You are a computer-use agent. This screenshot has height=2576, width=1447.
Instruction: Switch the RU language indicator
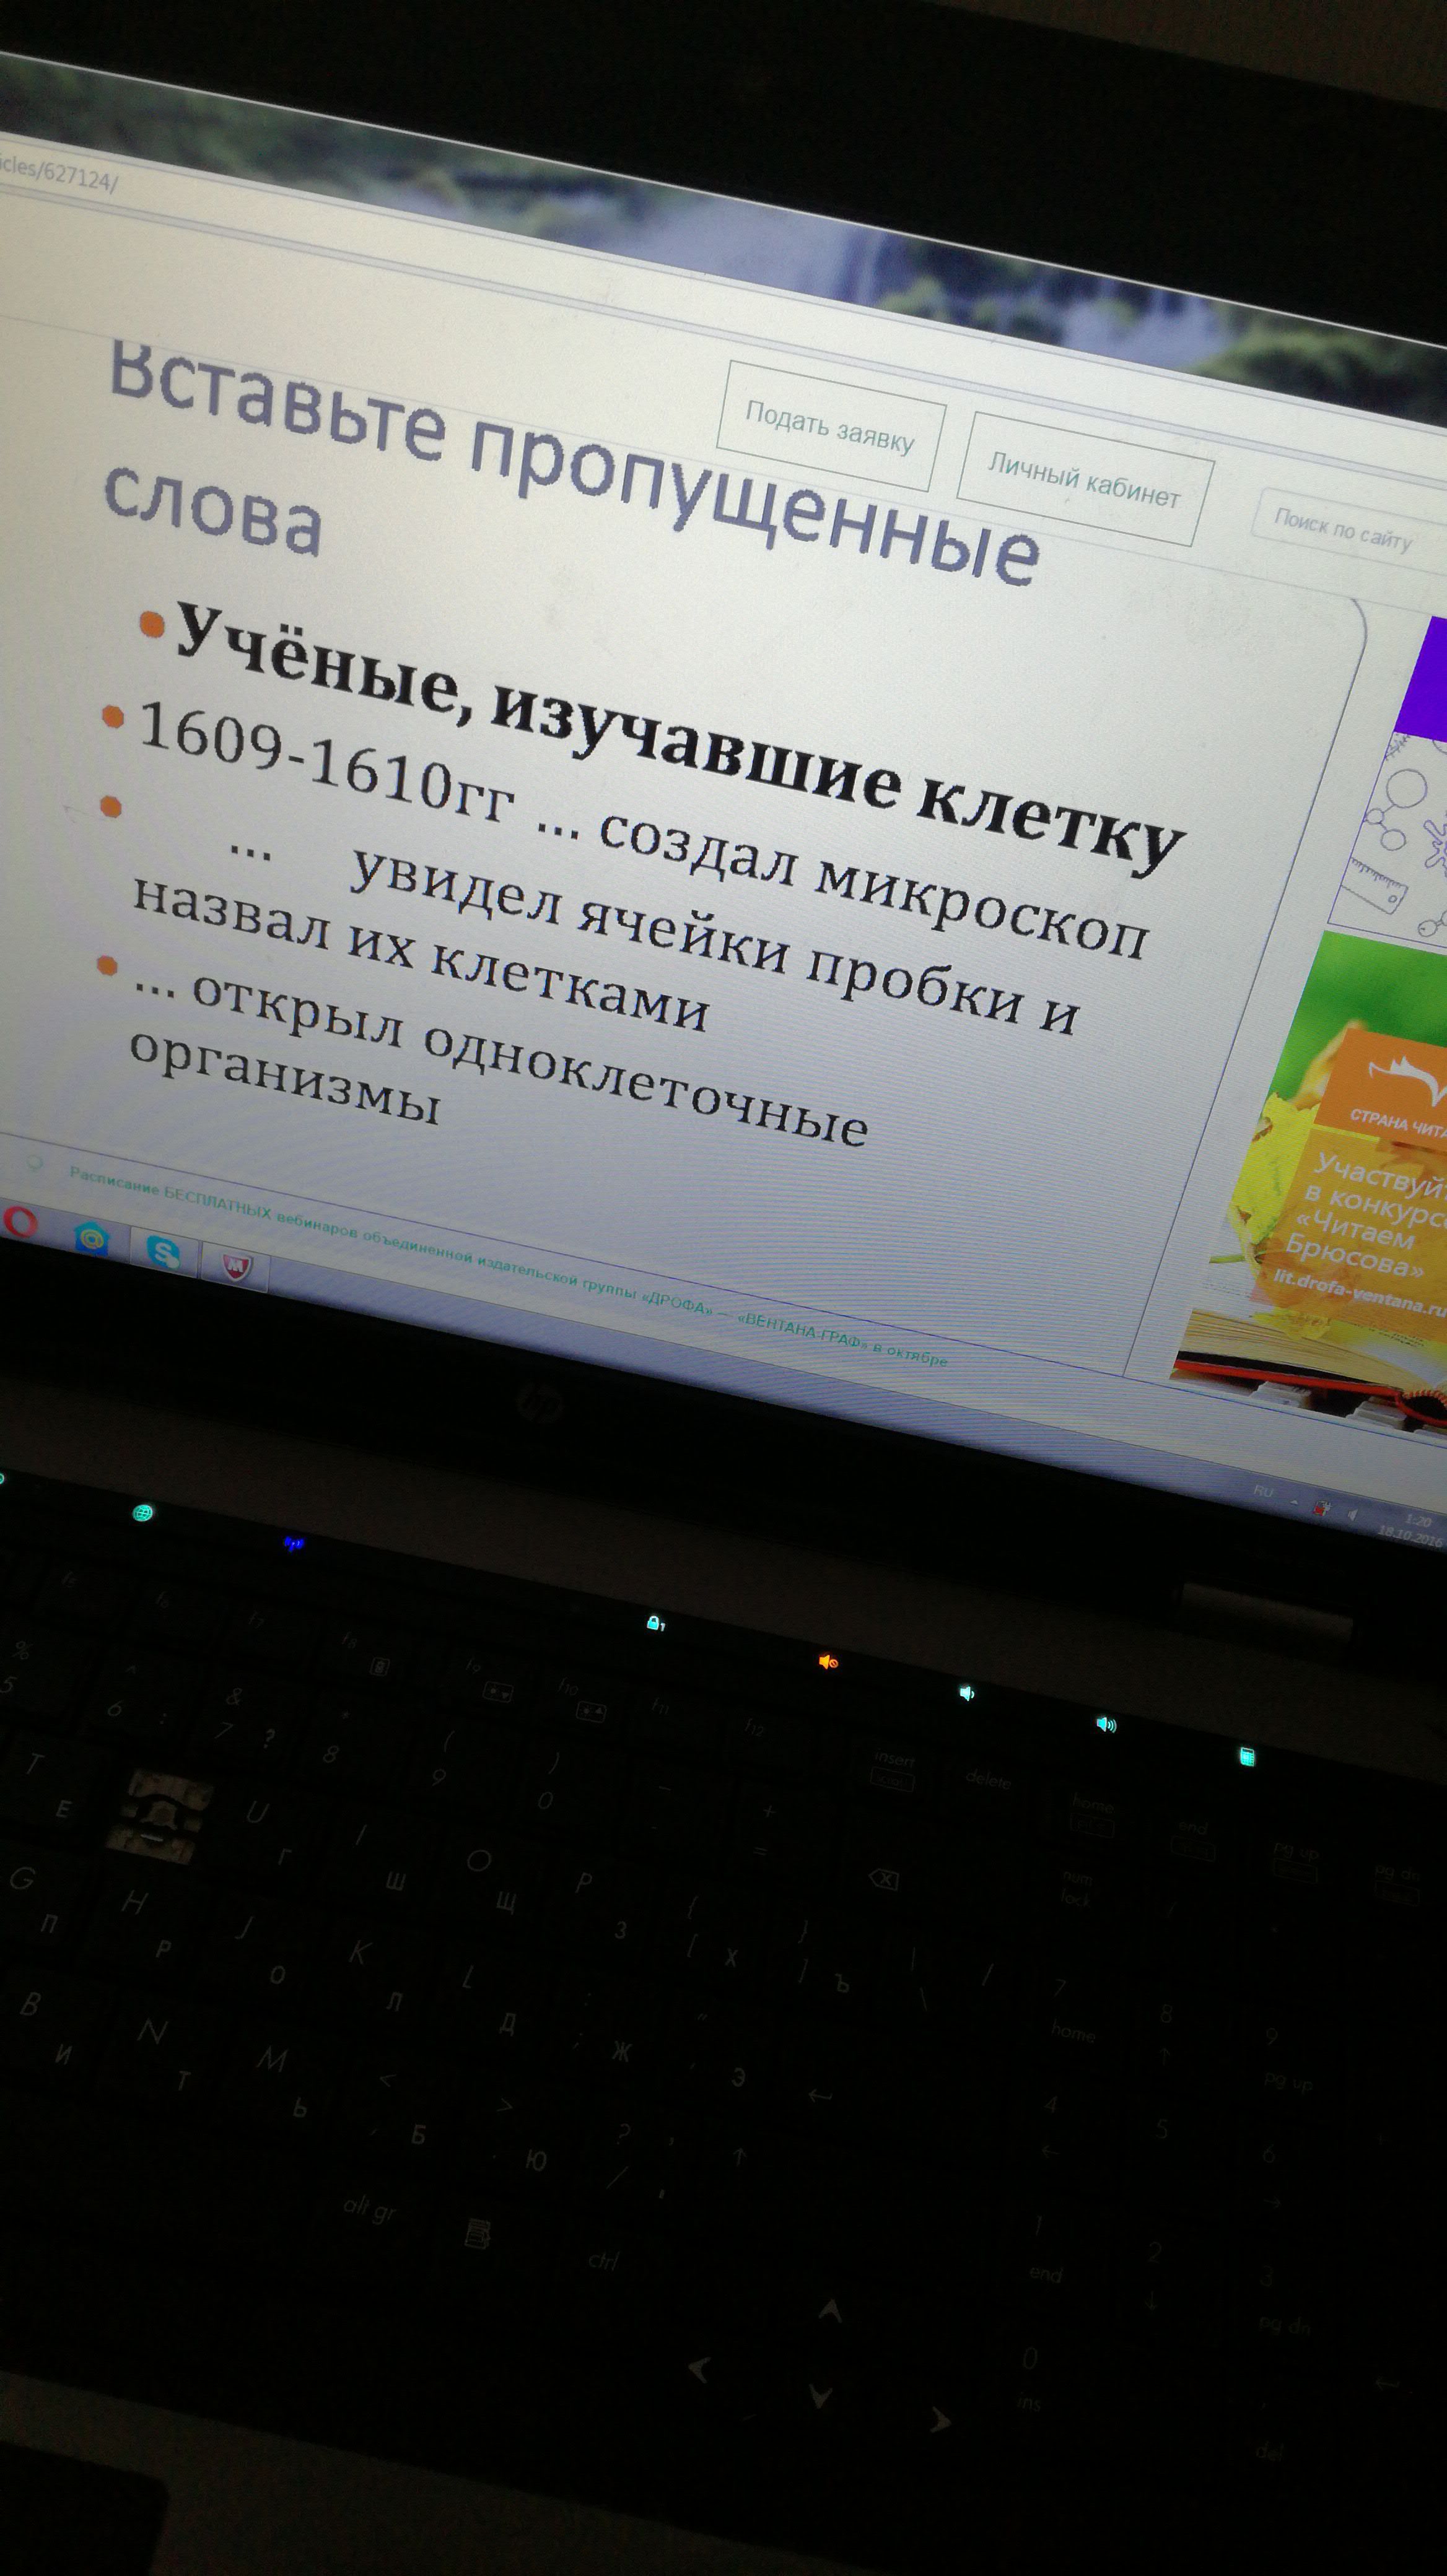pyautogui.click(x=1263, y=1491)
